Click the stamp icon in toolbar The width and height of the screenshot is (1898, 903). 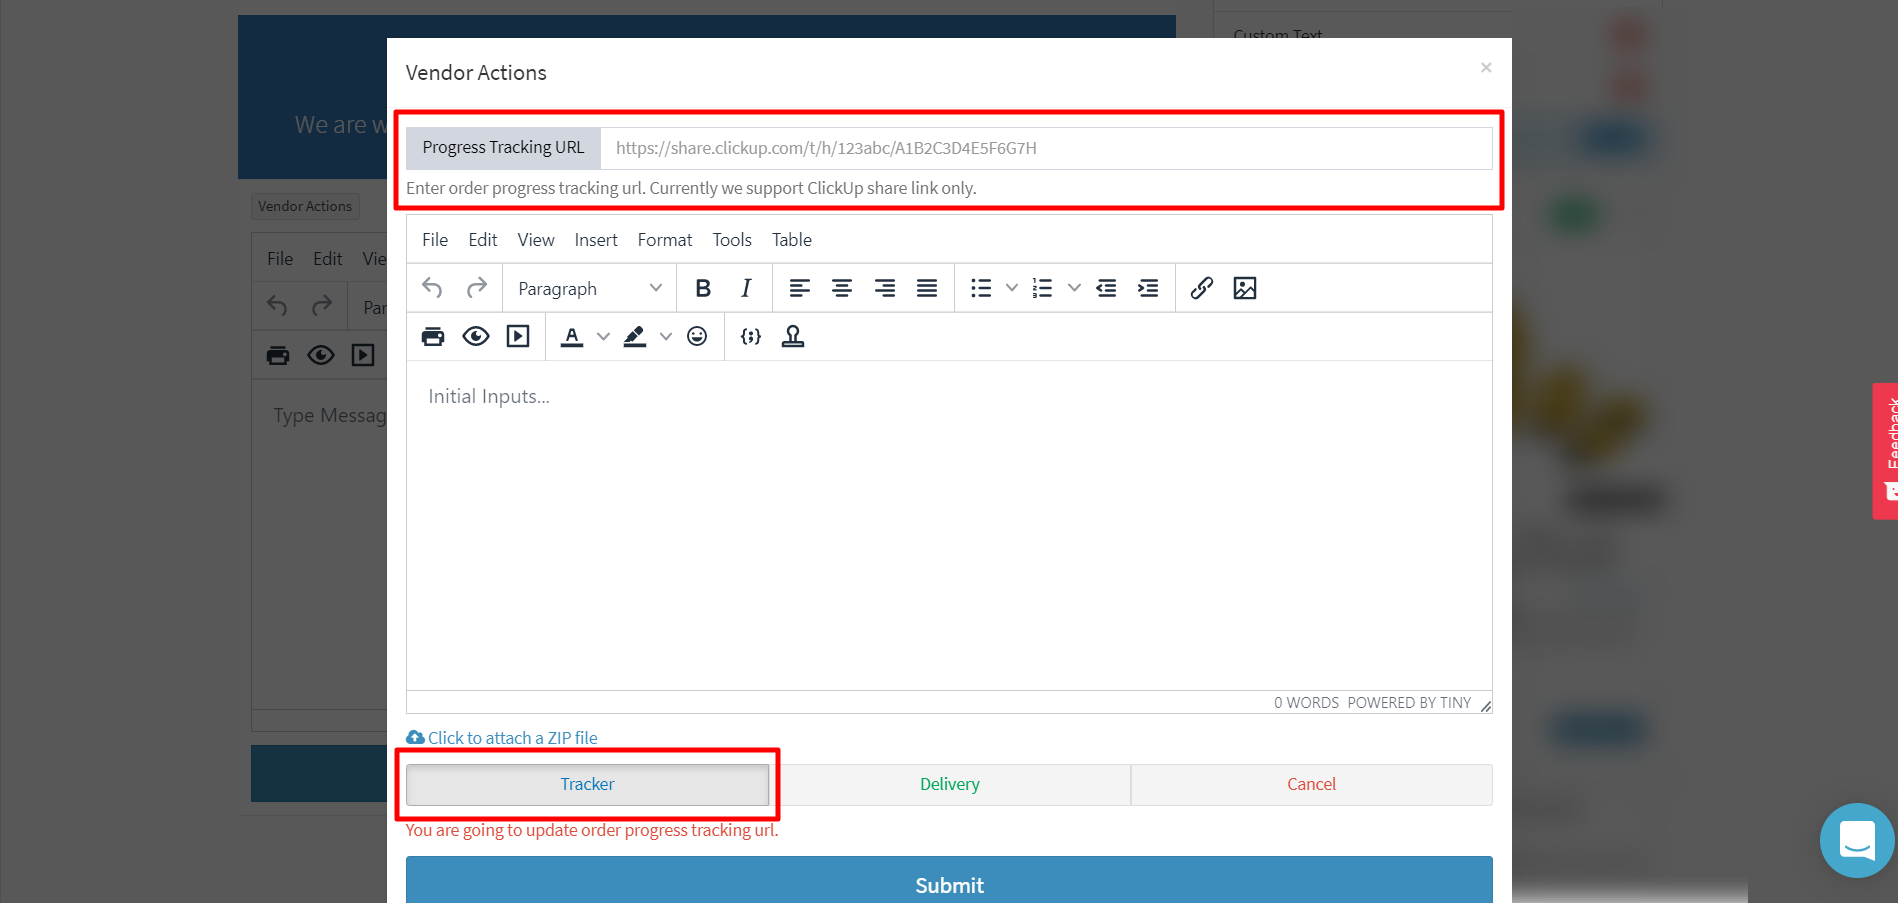click(x=793, y=337)
